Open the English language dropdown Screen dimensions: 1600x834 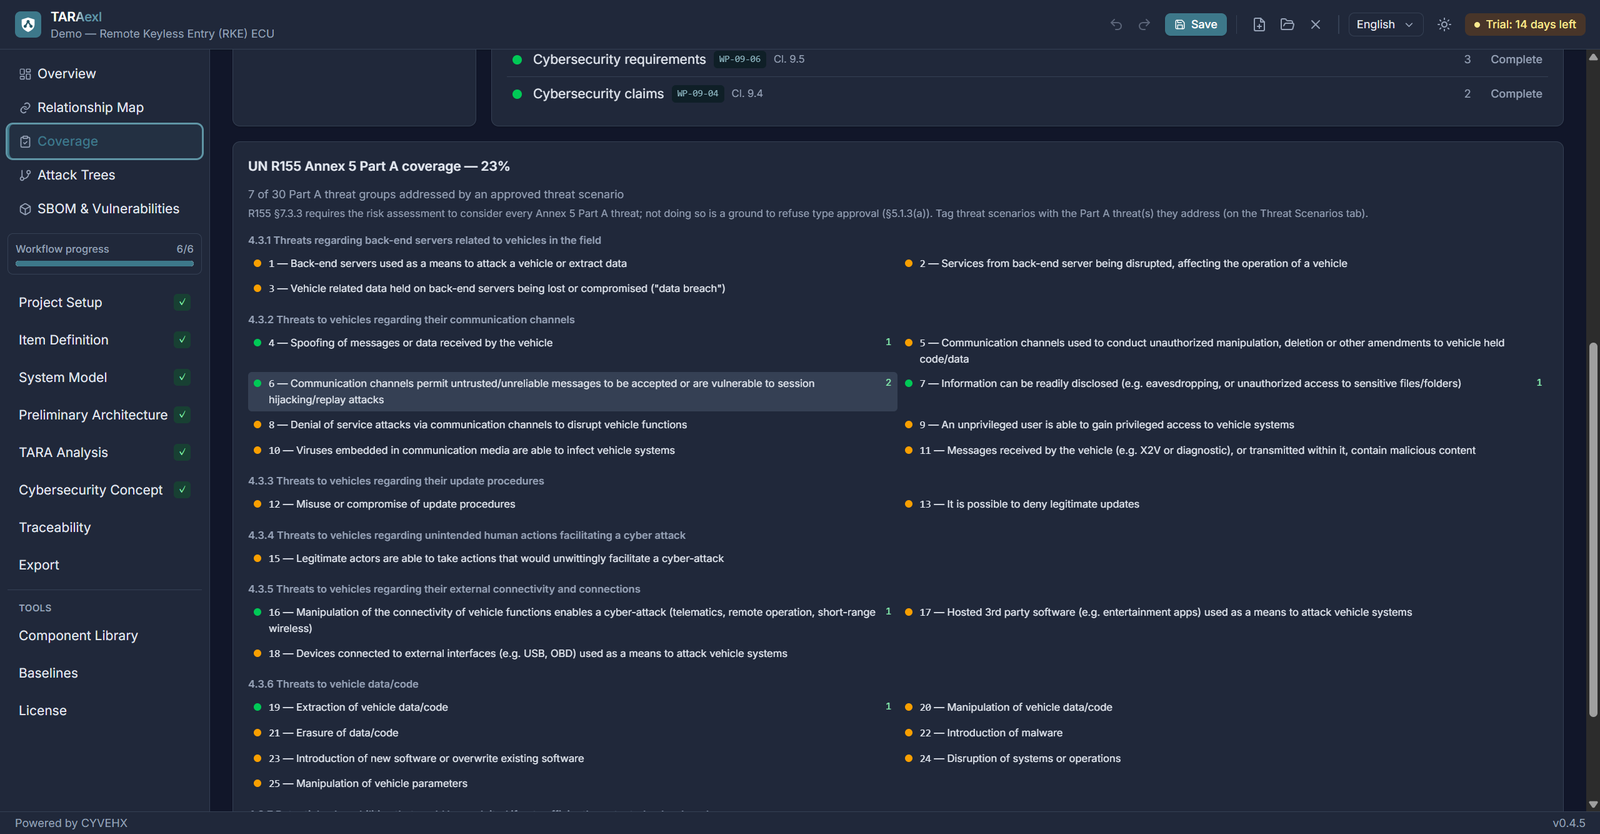pyautogui.click(x=1384, y=24)
